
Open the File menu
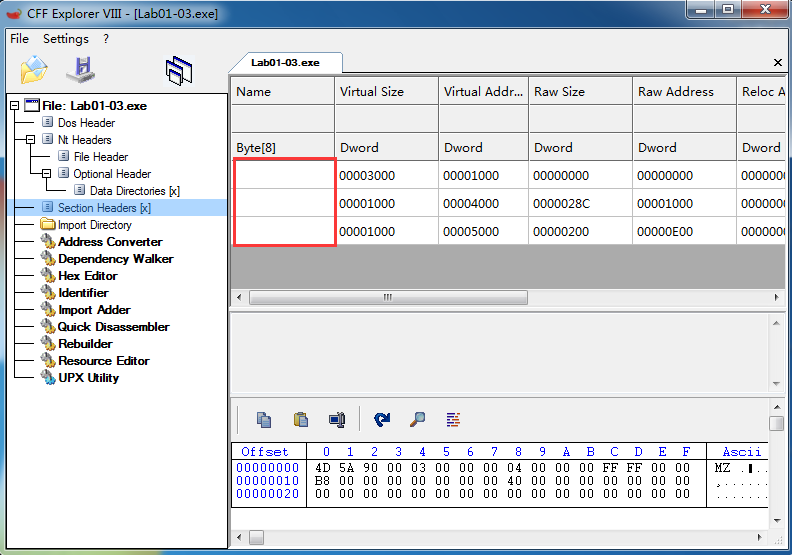(20, 39)
